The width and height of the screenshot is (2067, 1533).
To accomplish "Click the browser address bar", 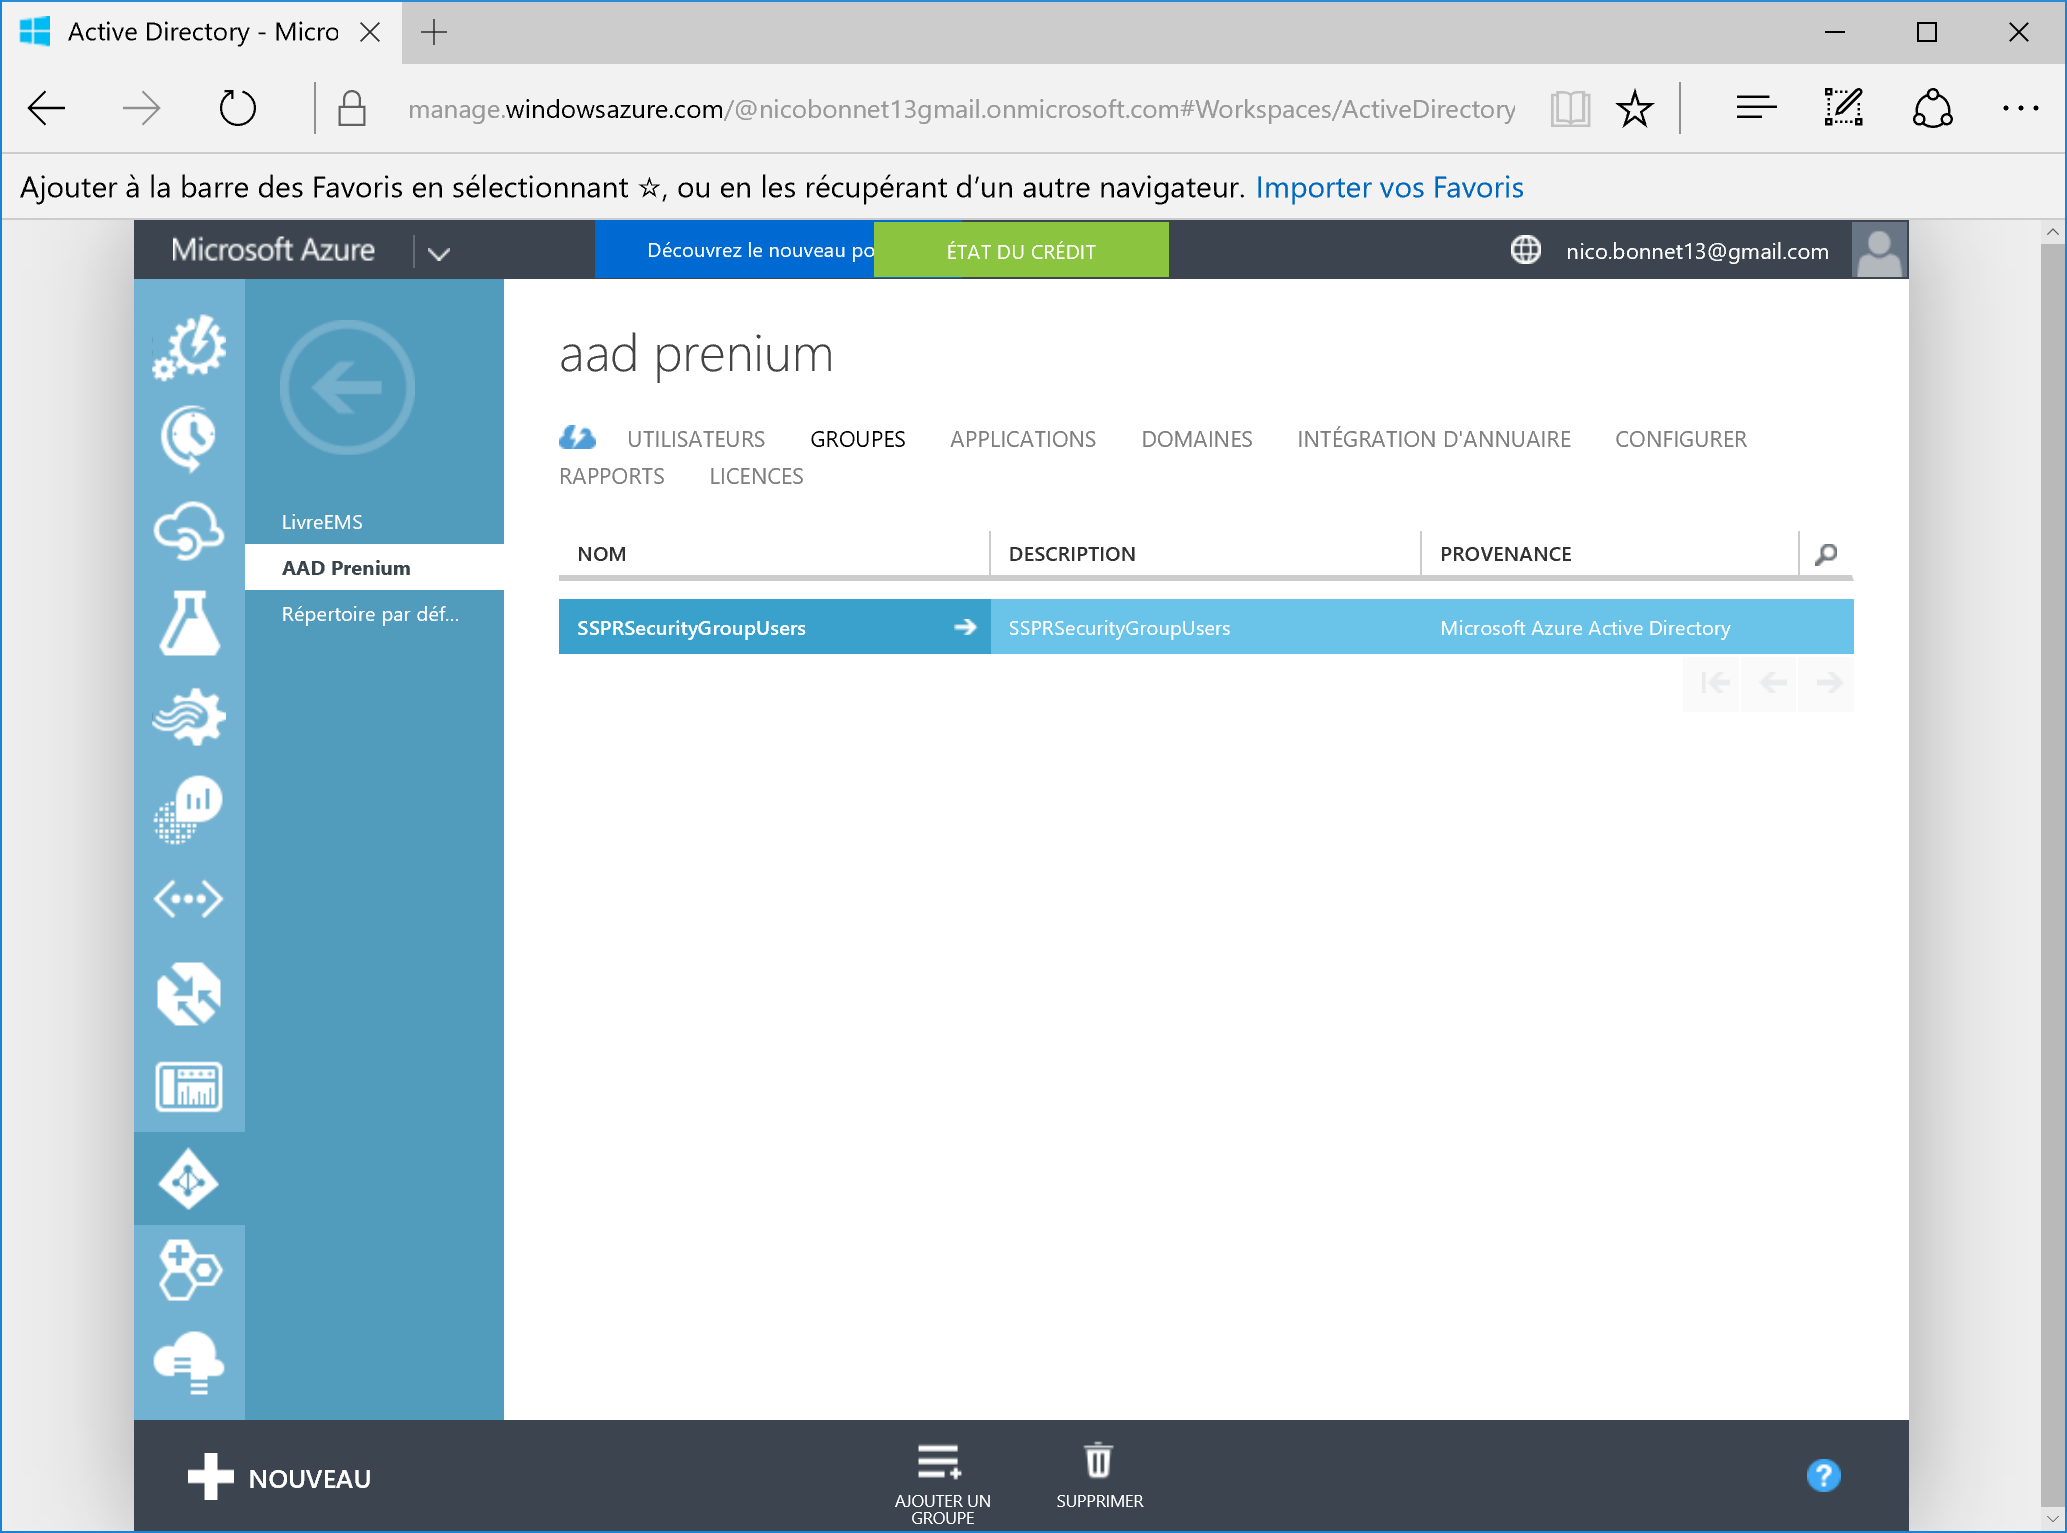I will point(960,108).
